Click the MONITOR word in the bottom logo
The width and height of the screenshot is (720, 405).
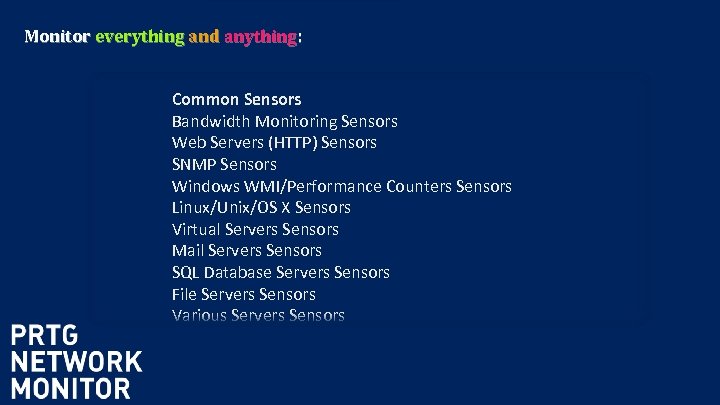click(x=70, y=388)
